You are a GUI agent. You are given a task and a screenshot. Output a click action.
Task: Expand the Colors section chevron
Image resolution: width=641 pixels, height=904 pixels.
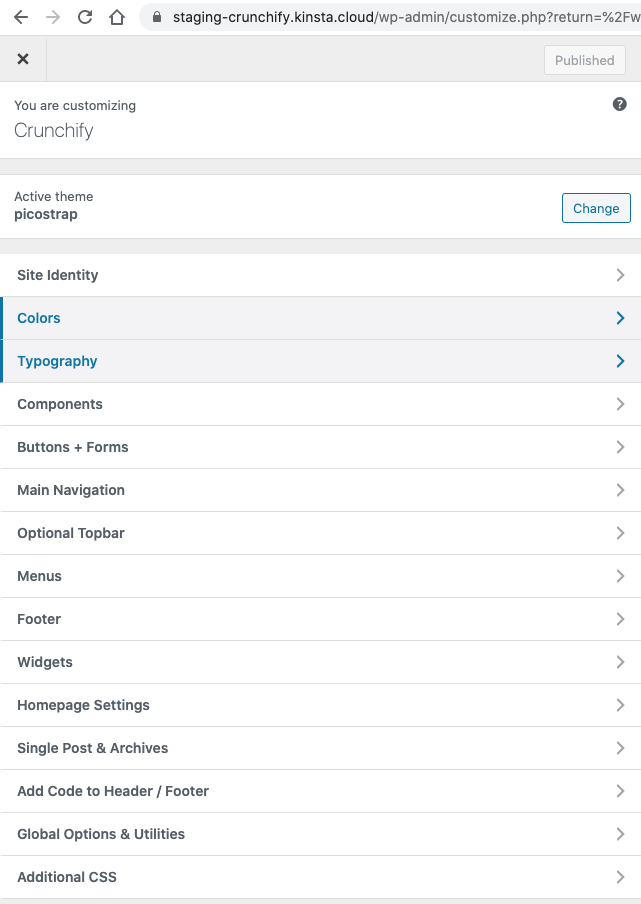[x=620, y=318]
